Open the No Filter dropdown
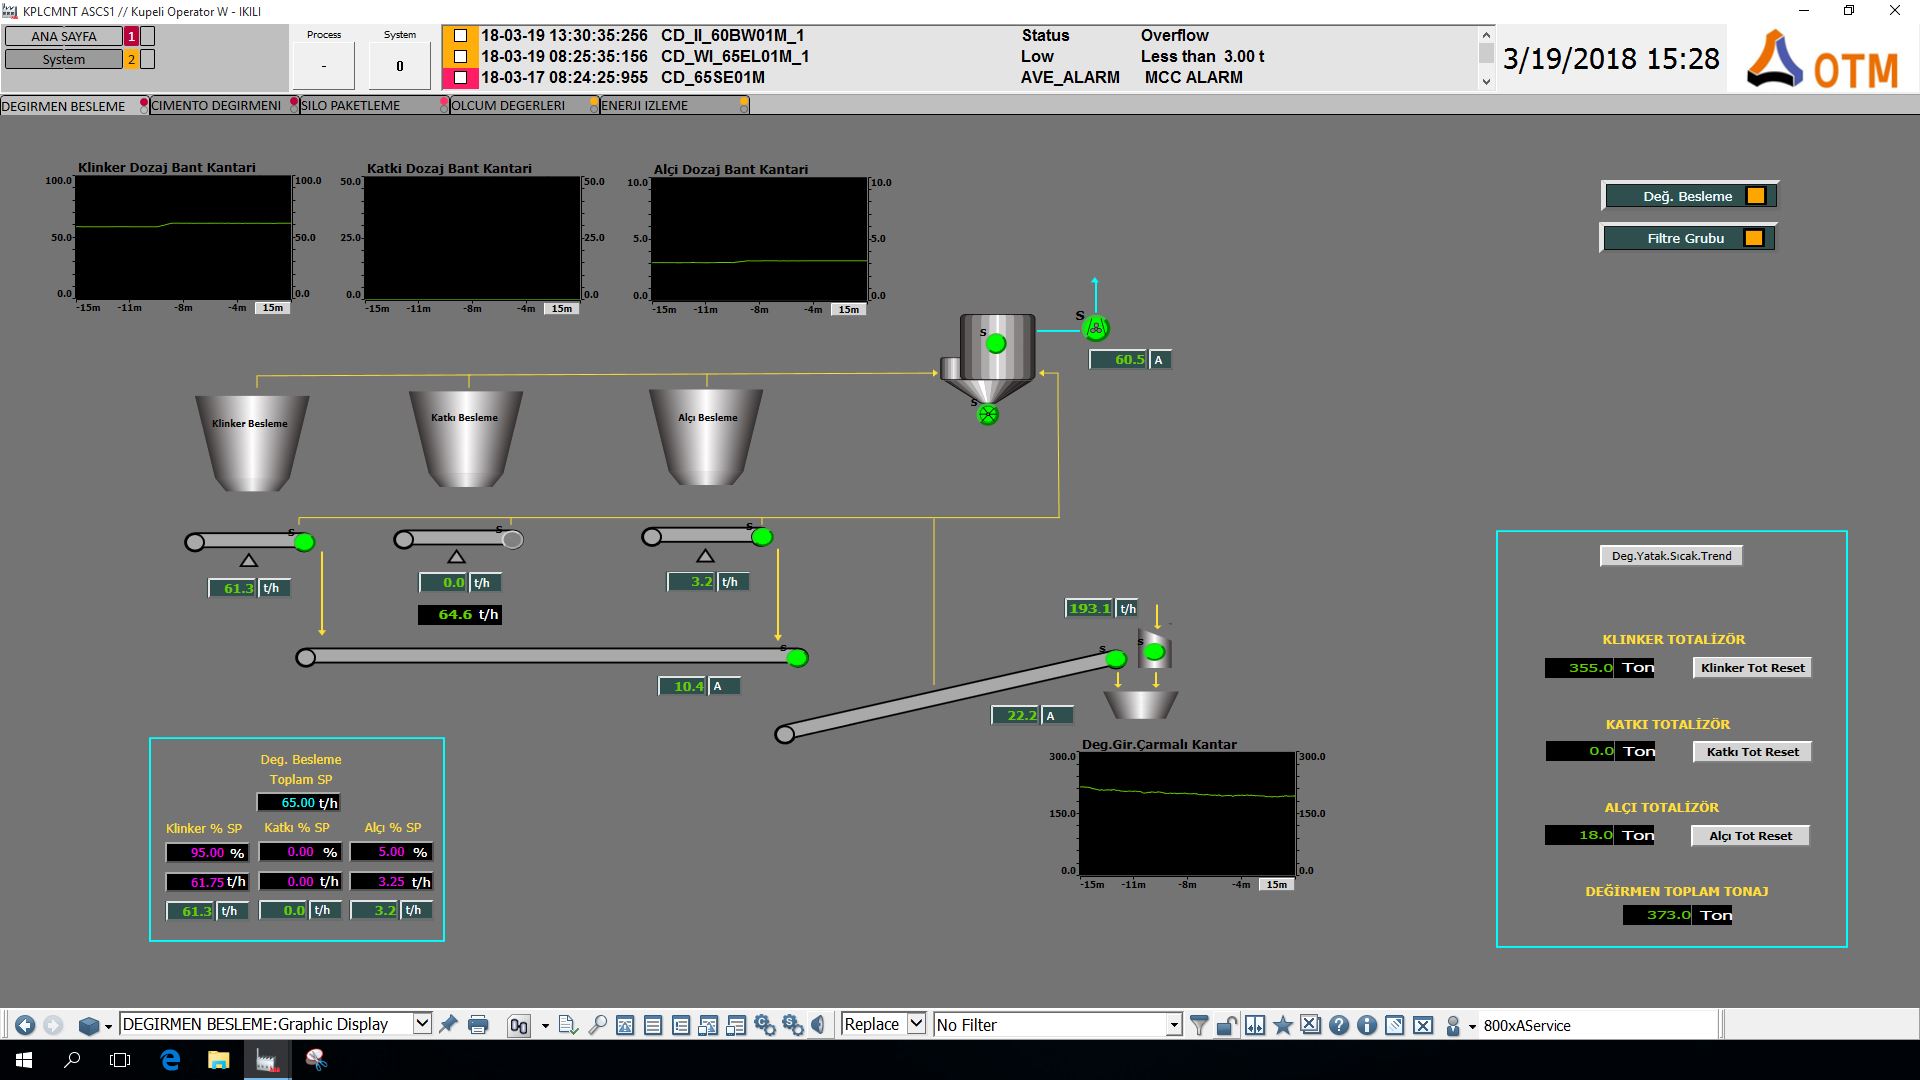The width and height of the screenshot is (1920, 1080). click(1174, 1025)
